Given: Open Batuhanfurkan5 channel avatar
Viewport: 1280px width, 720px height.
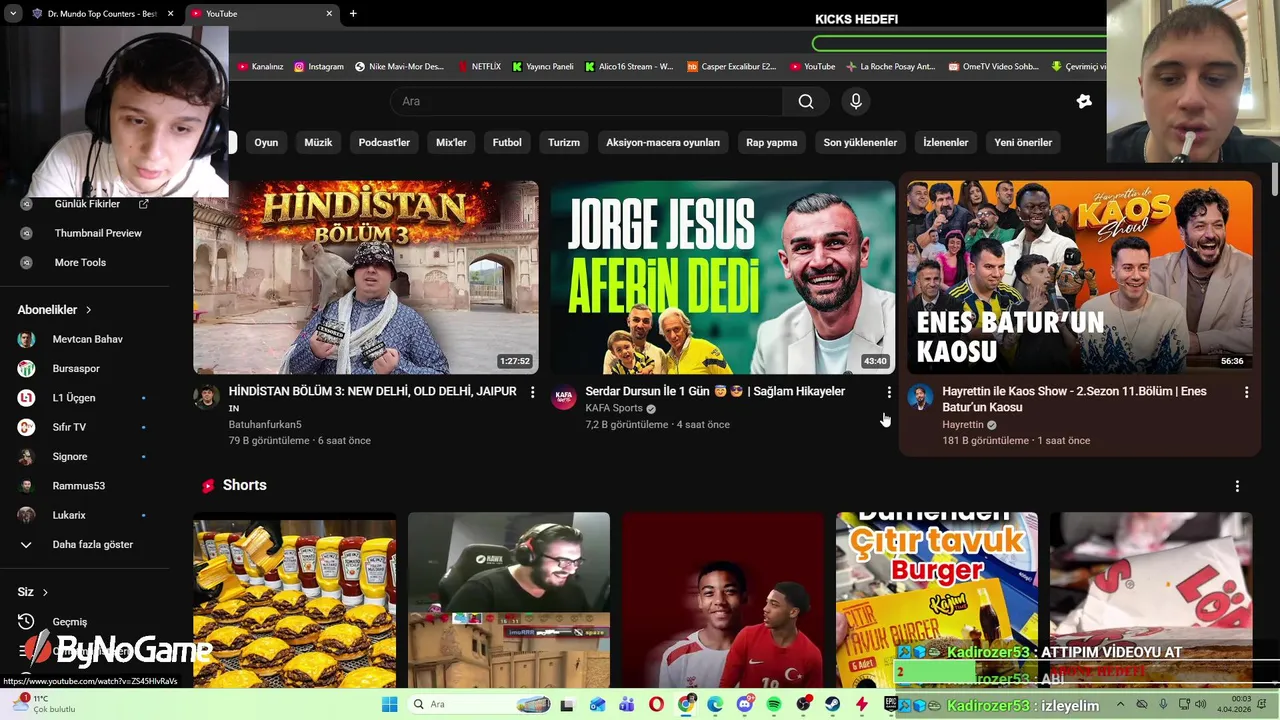Looking at the screenshot, I should click(x=206, y=397).
